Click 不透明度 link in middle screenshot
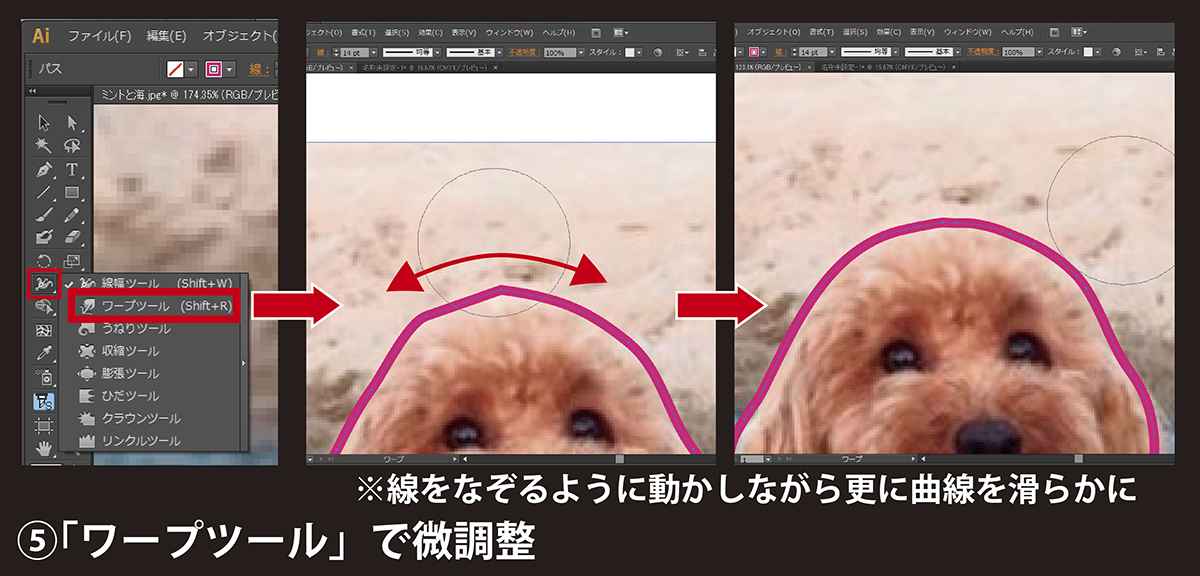The image size is (1200, 576). [525, 52]
